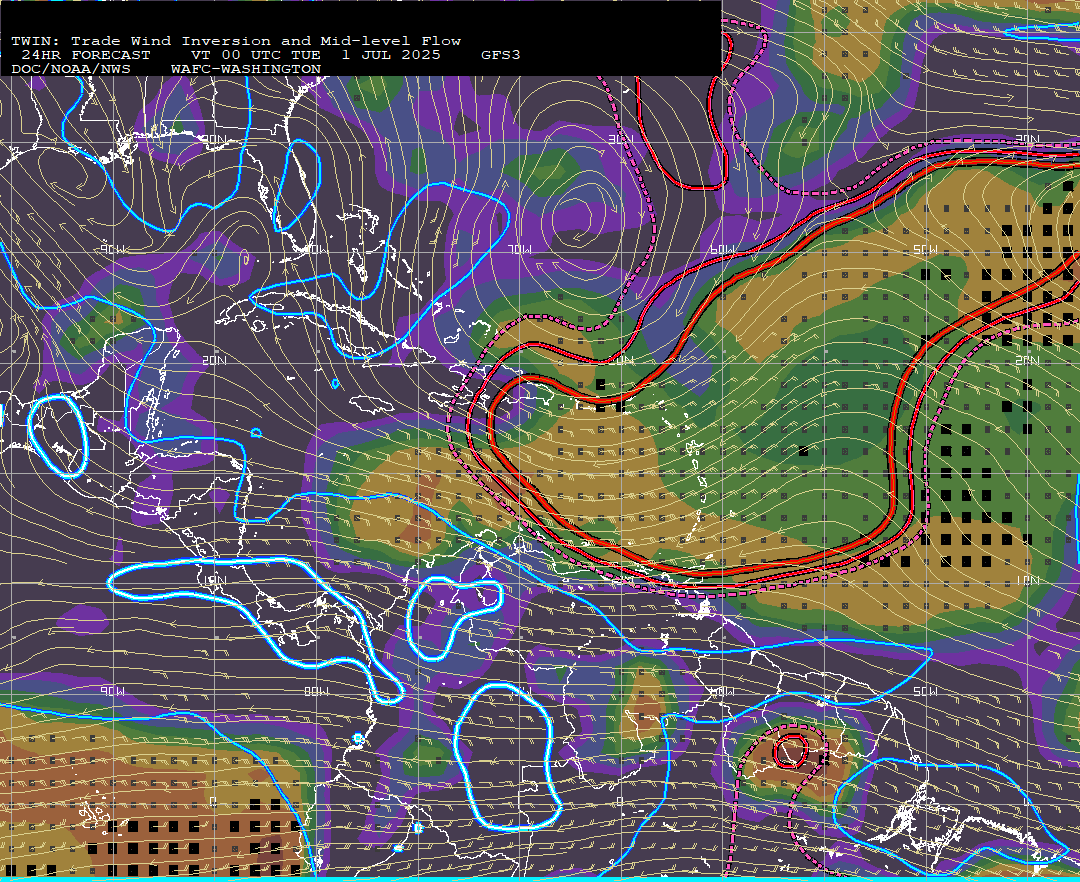Click the '10N' latitude label over Costa Rica

click(x=215, y=580)
